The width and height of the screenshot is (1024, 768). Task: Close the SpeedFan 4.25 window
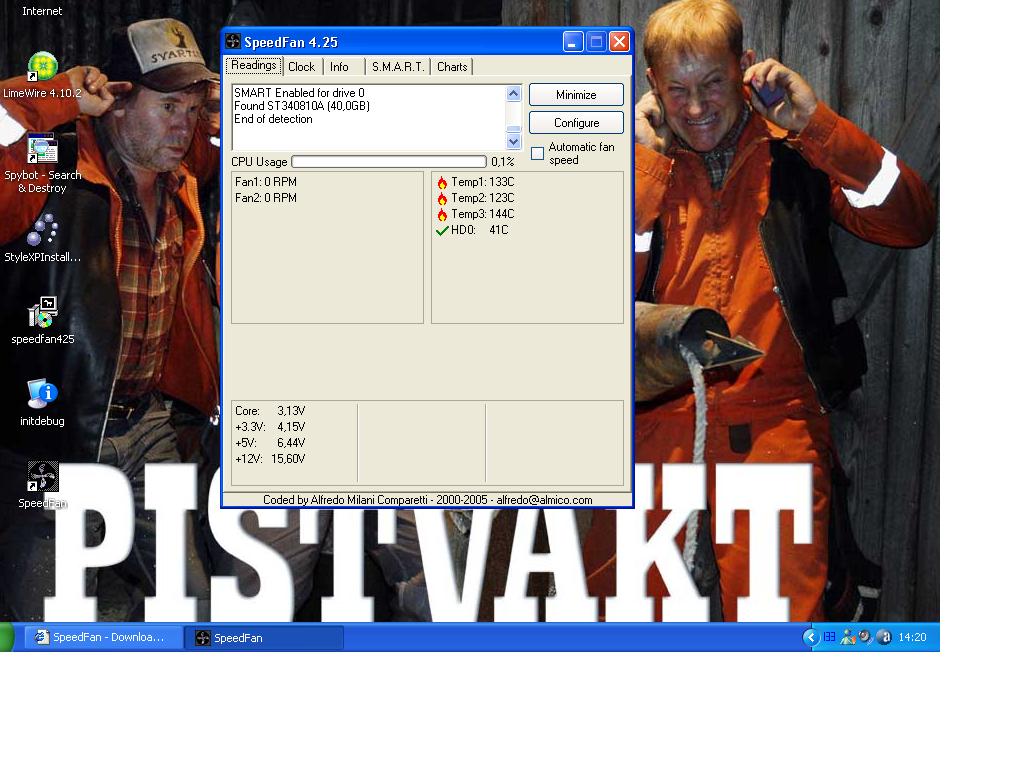(619, 42)
